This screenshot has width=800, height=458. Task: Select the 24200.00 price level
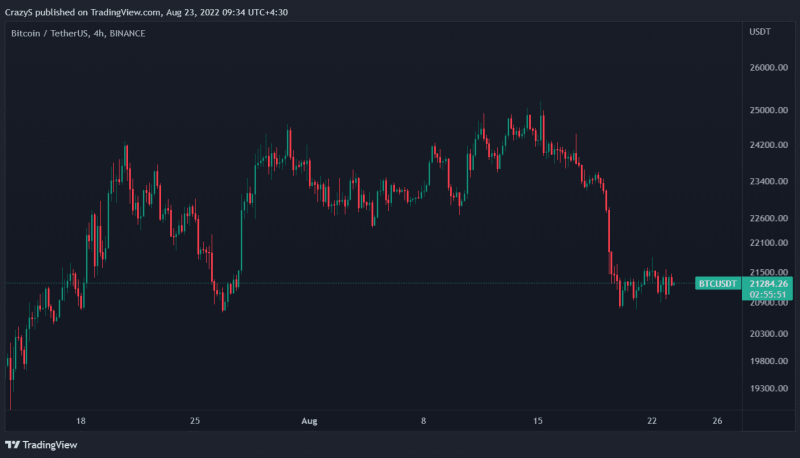(x=768, y=145)
